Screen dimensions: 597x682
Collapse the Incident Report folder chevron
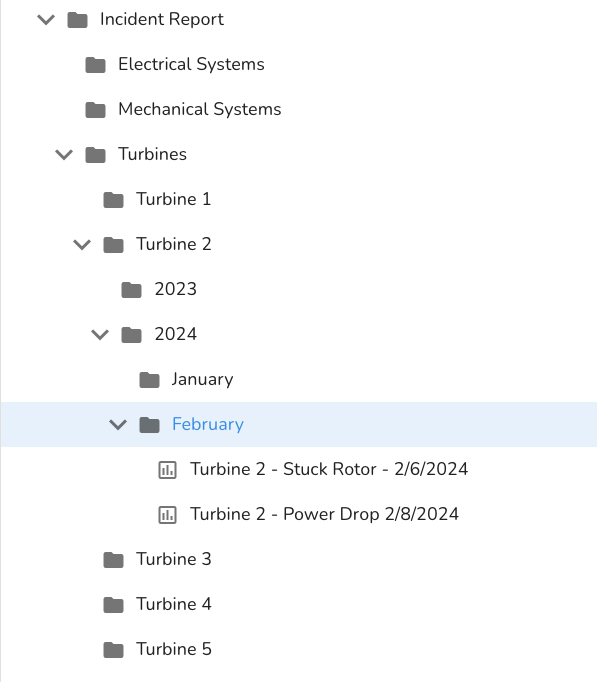point(46,20)
